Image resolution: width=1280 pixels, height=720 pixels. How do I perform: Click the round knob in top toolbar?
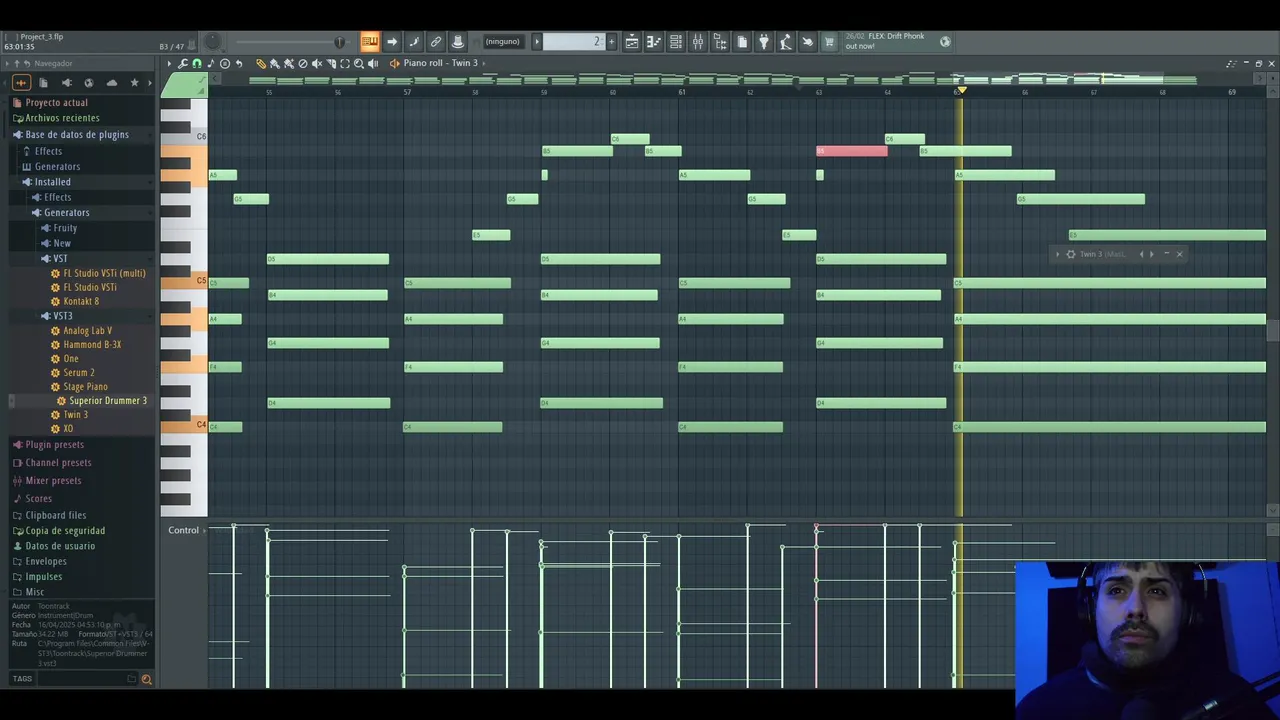(x=212, y=41)
